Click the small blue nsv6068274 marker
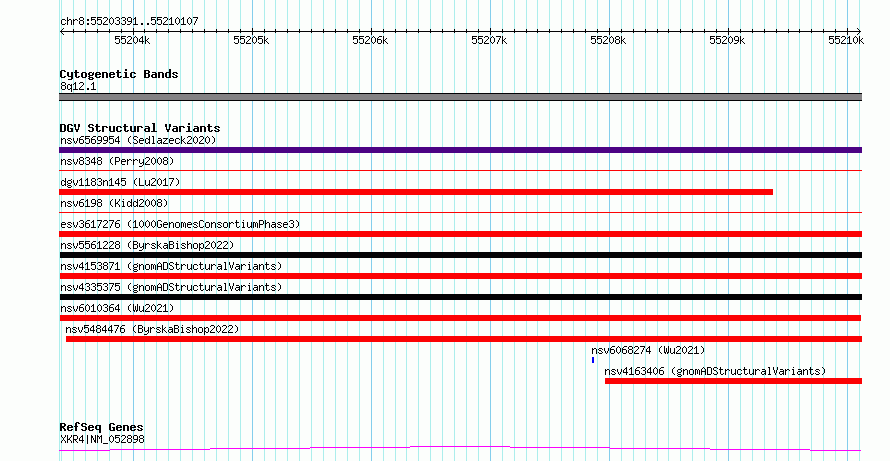Screen dimensions: 890x461 (593, 360)
